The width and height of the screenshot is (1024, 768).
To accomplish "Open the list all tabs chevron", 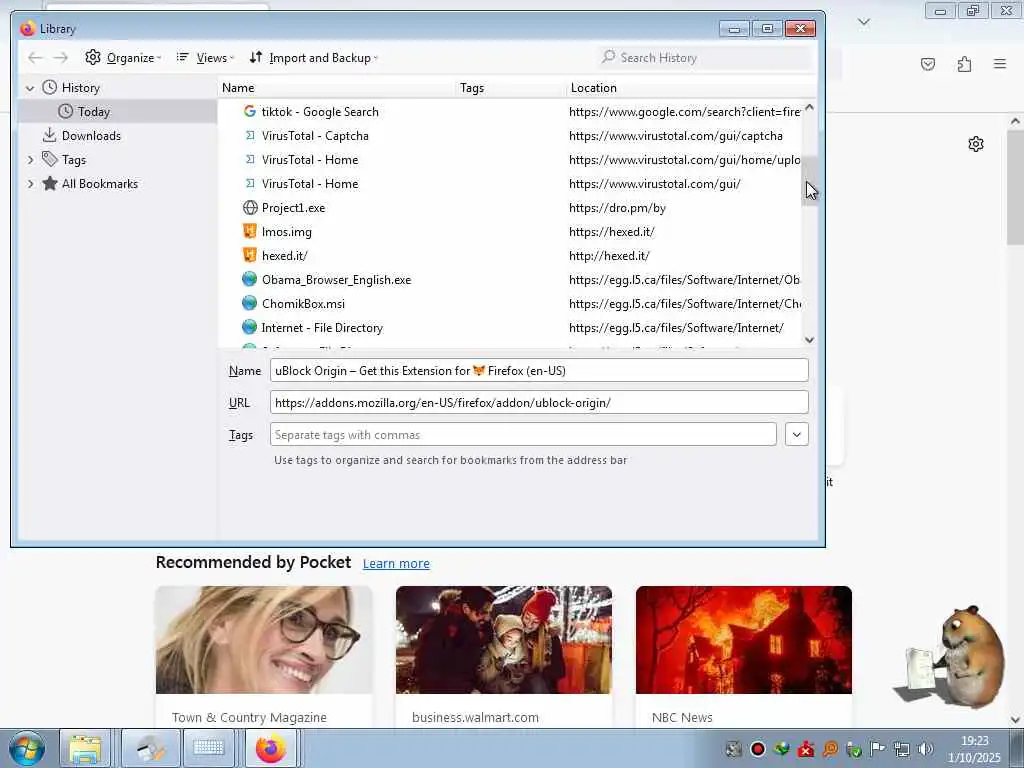I will pos(864,22).
